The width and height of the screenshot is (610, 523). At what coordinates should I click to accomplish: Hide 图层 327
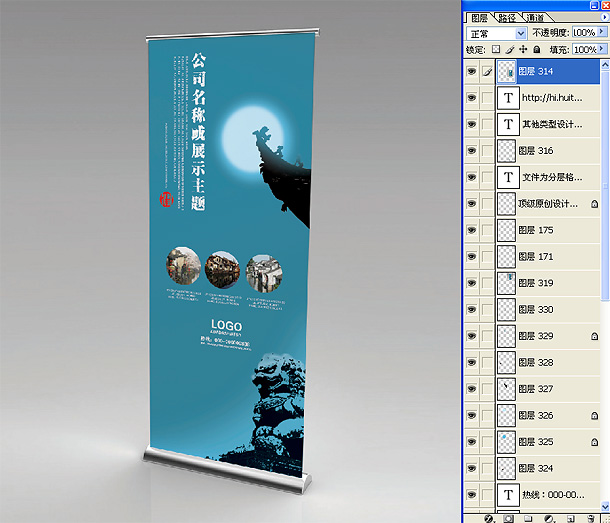point(472,389)
